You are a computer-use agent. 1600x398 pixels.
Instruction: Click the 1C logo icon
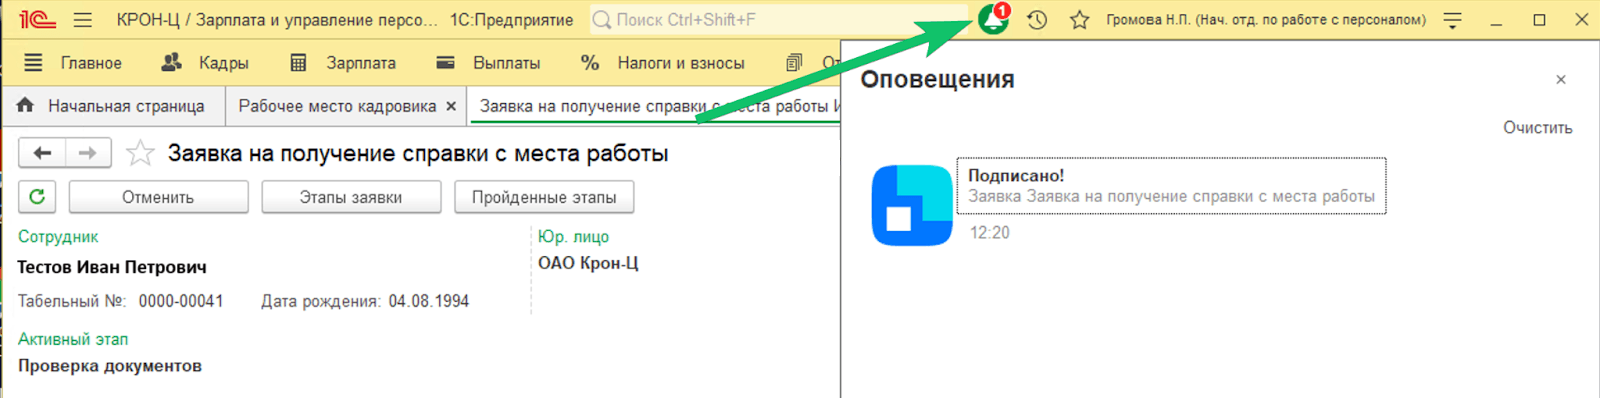click(37, 20)
